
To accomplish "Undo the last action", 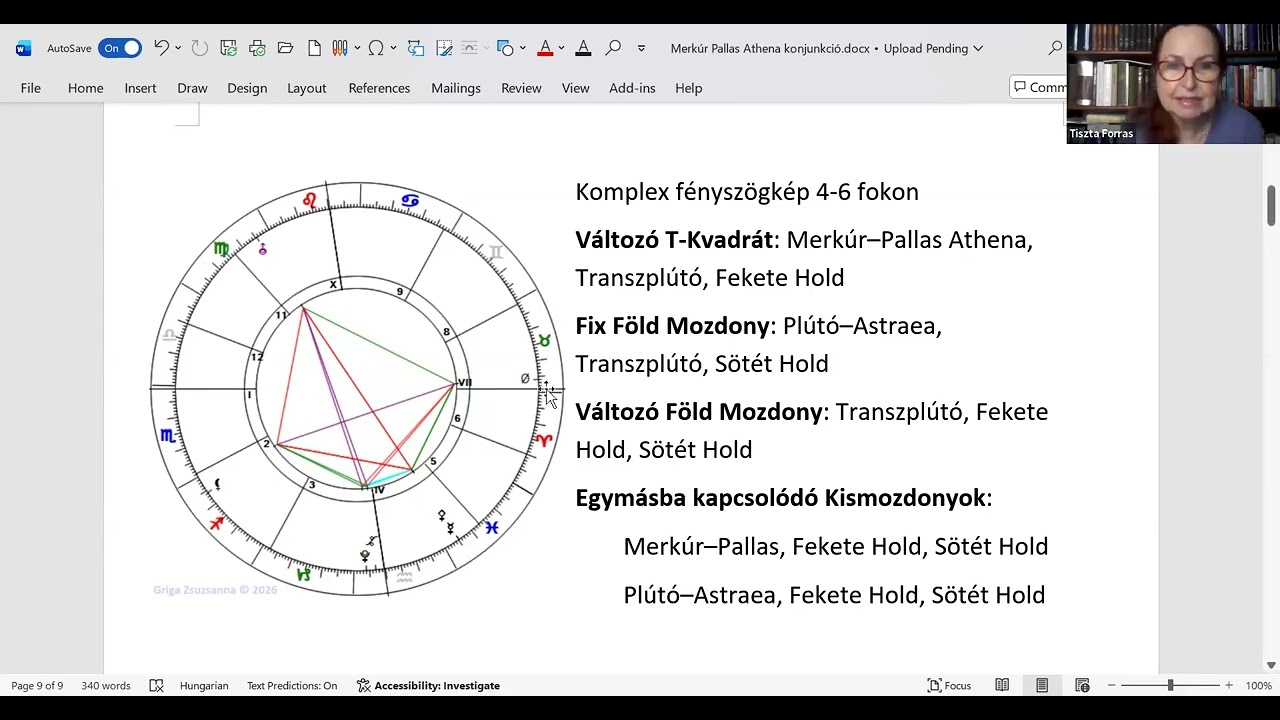I will [162, 48].
